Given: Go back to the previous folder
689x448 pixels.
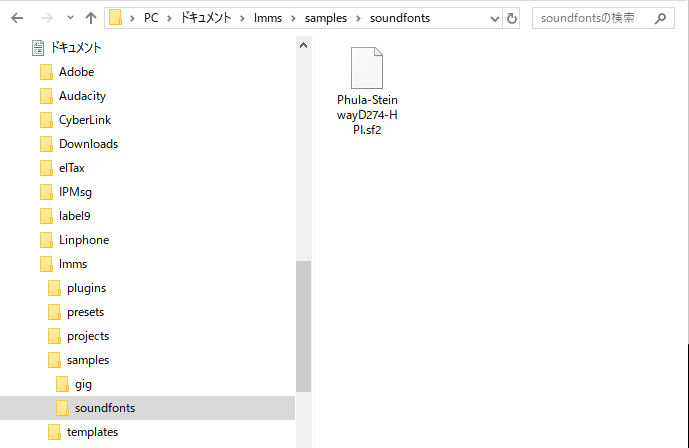Looking at the screenshot, I should pos(17,18).
